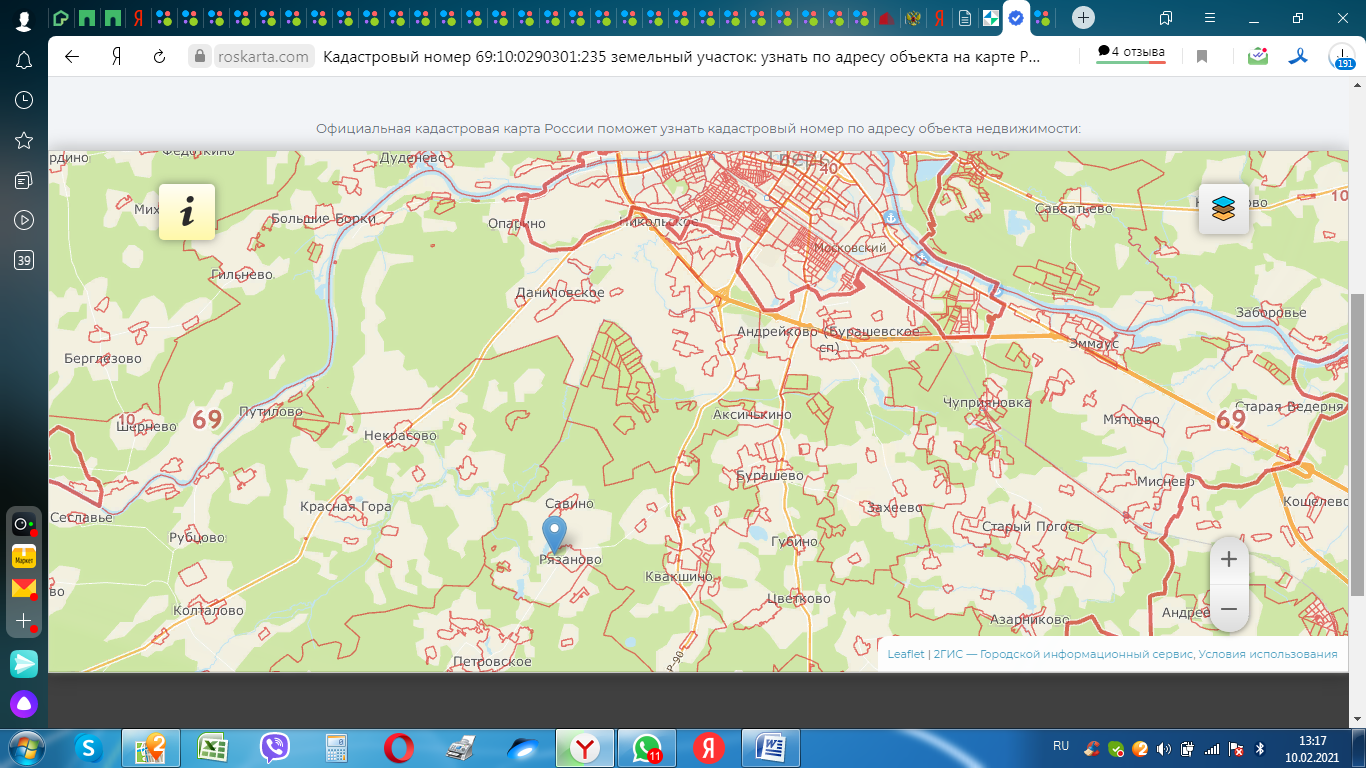Open the Windows Start menu

[24, 748]
